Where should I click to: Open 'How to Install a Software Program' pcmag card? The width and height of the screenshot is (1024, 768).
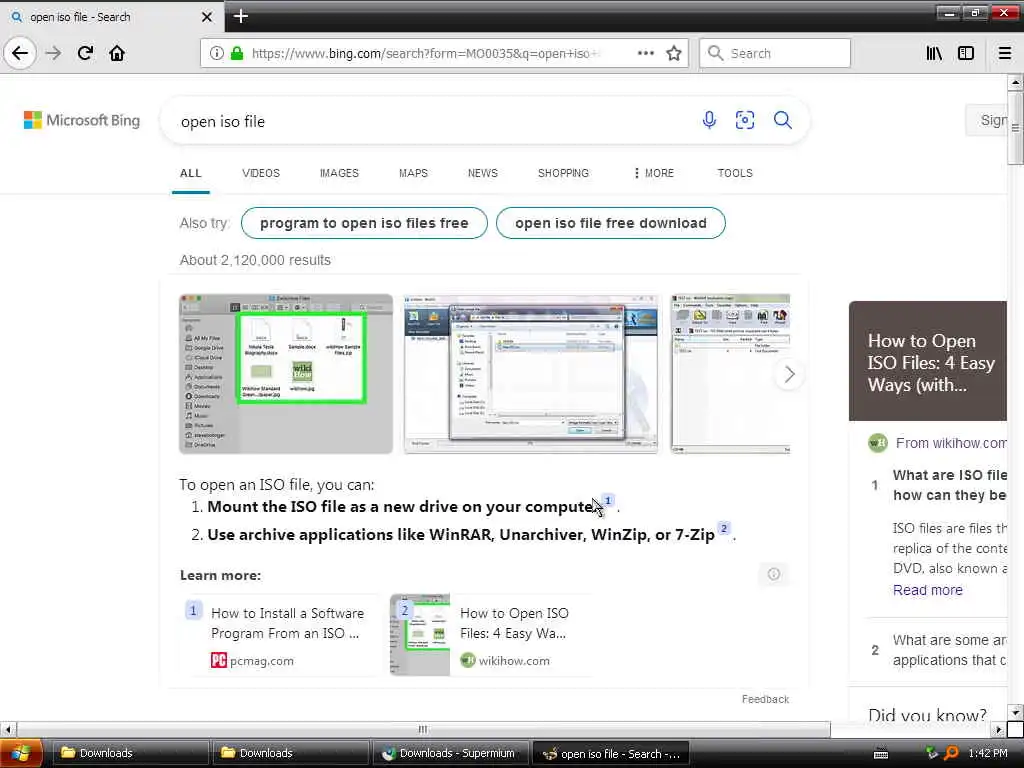281,635
